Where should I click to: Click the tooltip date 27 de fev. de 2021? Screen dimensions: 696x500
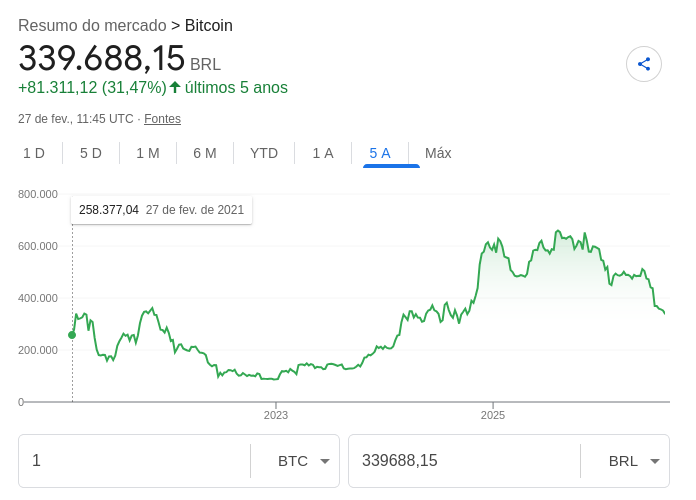195,210
